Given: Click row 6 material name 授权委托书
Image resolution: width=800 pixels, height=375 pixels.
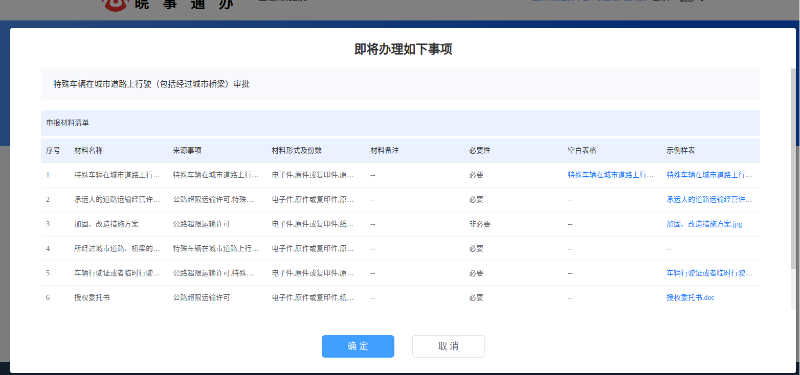Looking at the screenshot, I should tap(92, 297).
